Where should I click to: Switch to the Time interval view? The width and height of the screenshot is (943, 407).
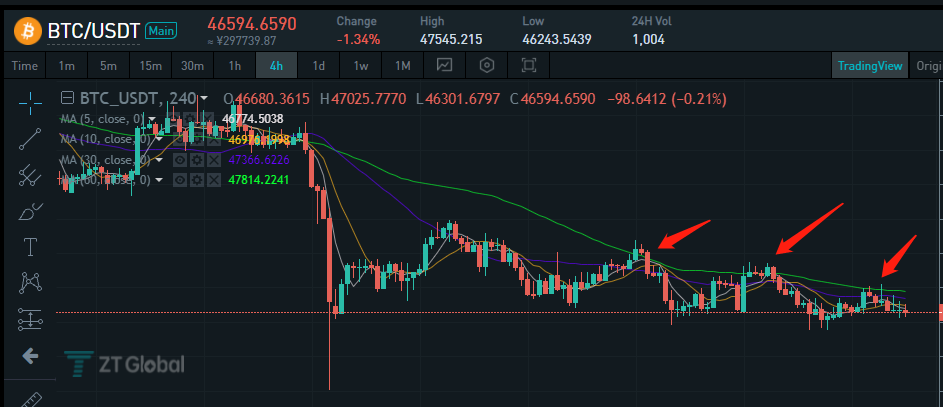pyautogui.click(x=25, y=66)
